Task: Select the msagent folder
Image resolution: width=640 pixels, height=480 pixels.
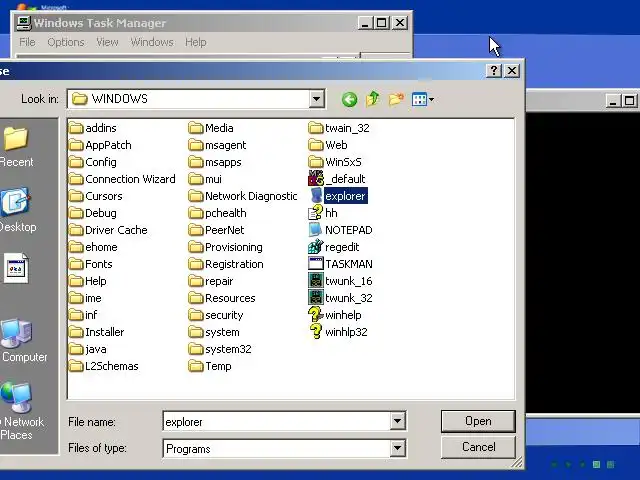Action: 218,145
